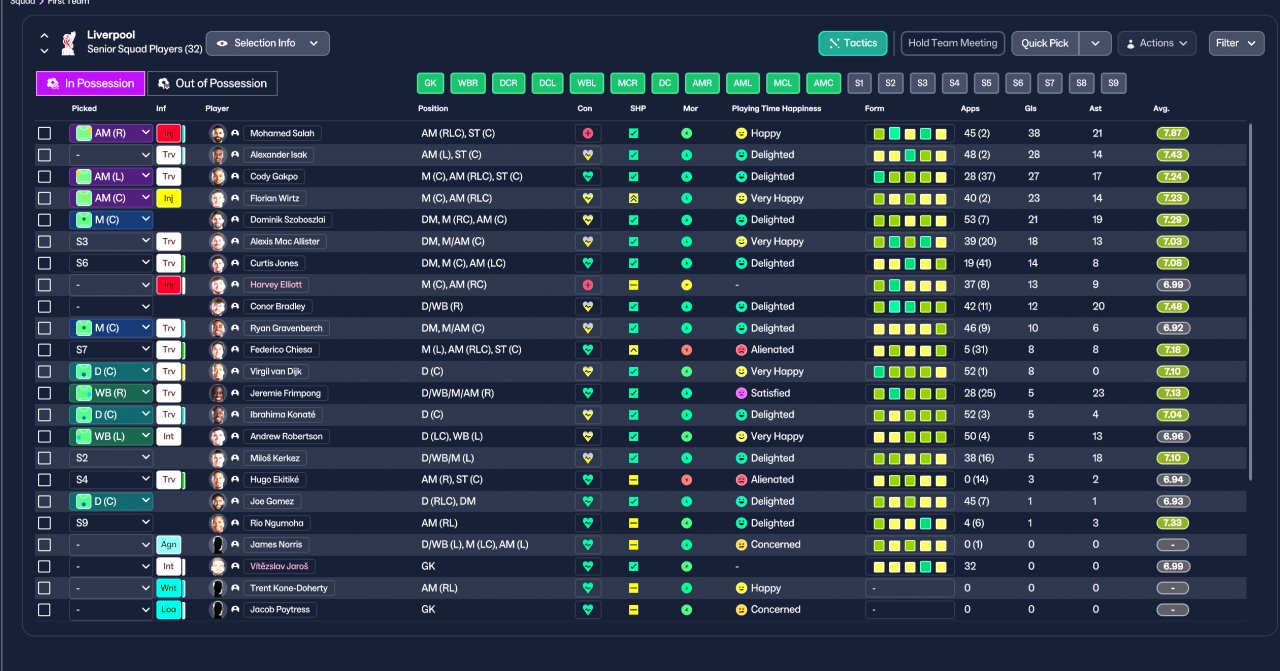
Task: Select the checkbox for Virgil van Dijk
Action: pyautogui.click(x=44, y=372)
